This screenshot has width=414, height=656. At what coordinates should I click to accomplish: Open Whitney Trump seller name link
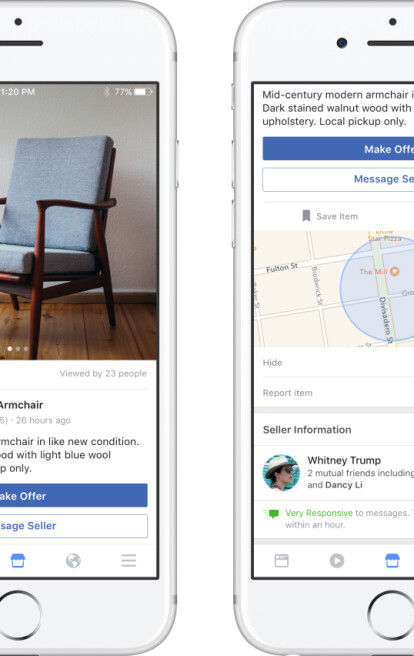(344, 460)
